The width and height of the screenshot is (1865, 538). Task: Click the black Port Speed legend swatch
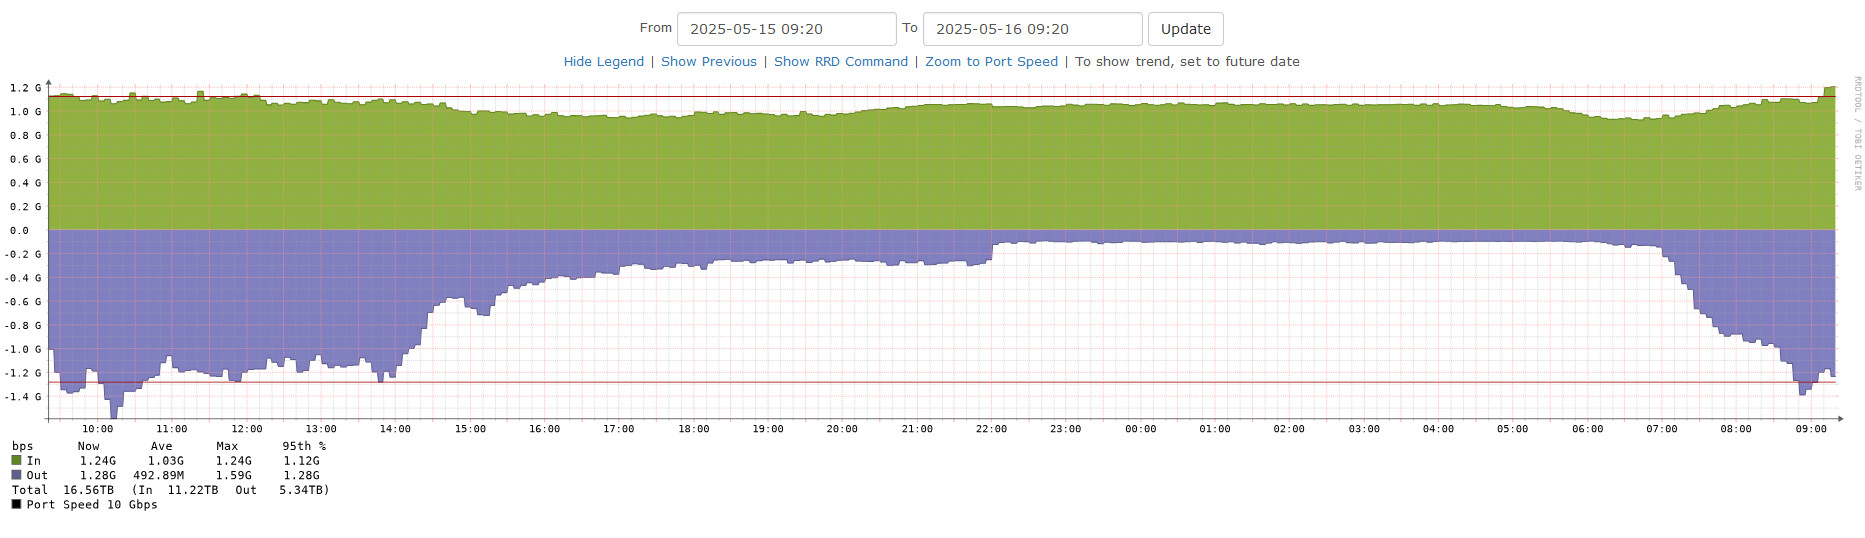tap(16, 504)
